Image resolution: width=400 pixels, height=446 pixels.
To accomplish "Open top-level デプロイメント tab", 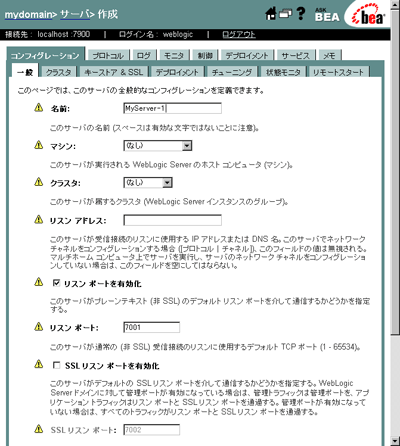I will pyautogui.click(x=247, y=55).
